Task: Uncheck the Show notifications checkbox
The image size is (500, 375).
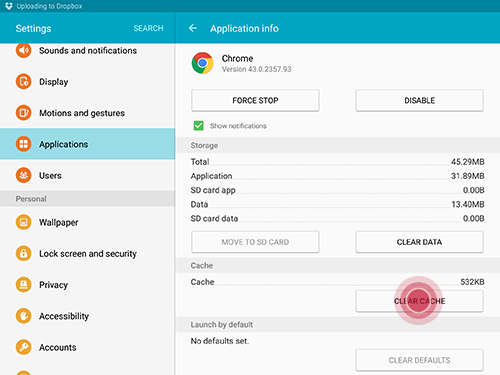Action: click(198, 126)
